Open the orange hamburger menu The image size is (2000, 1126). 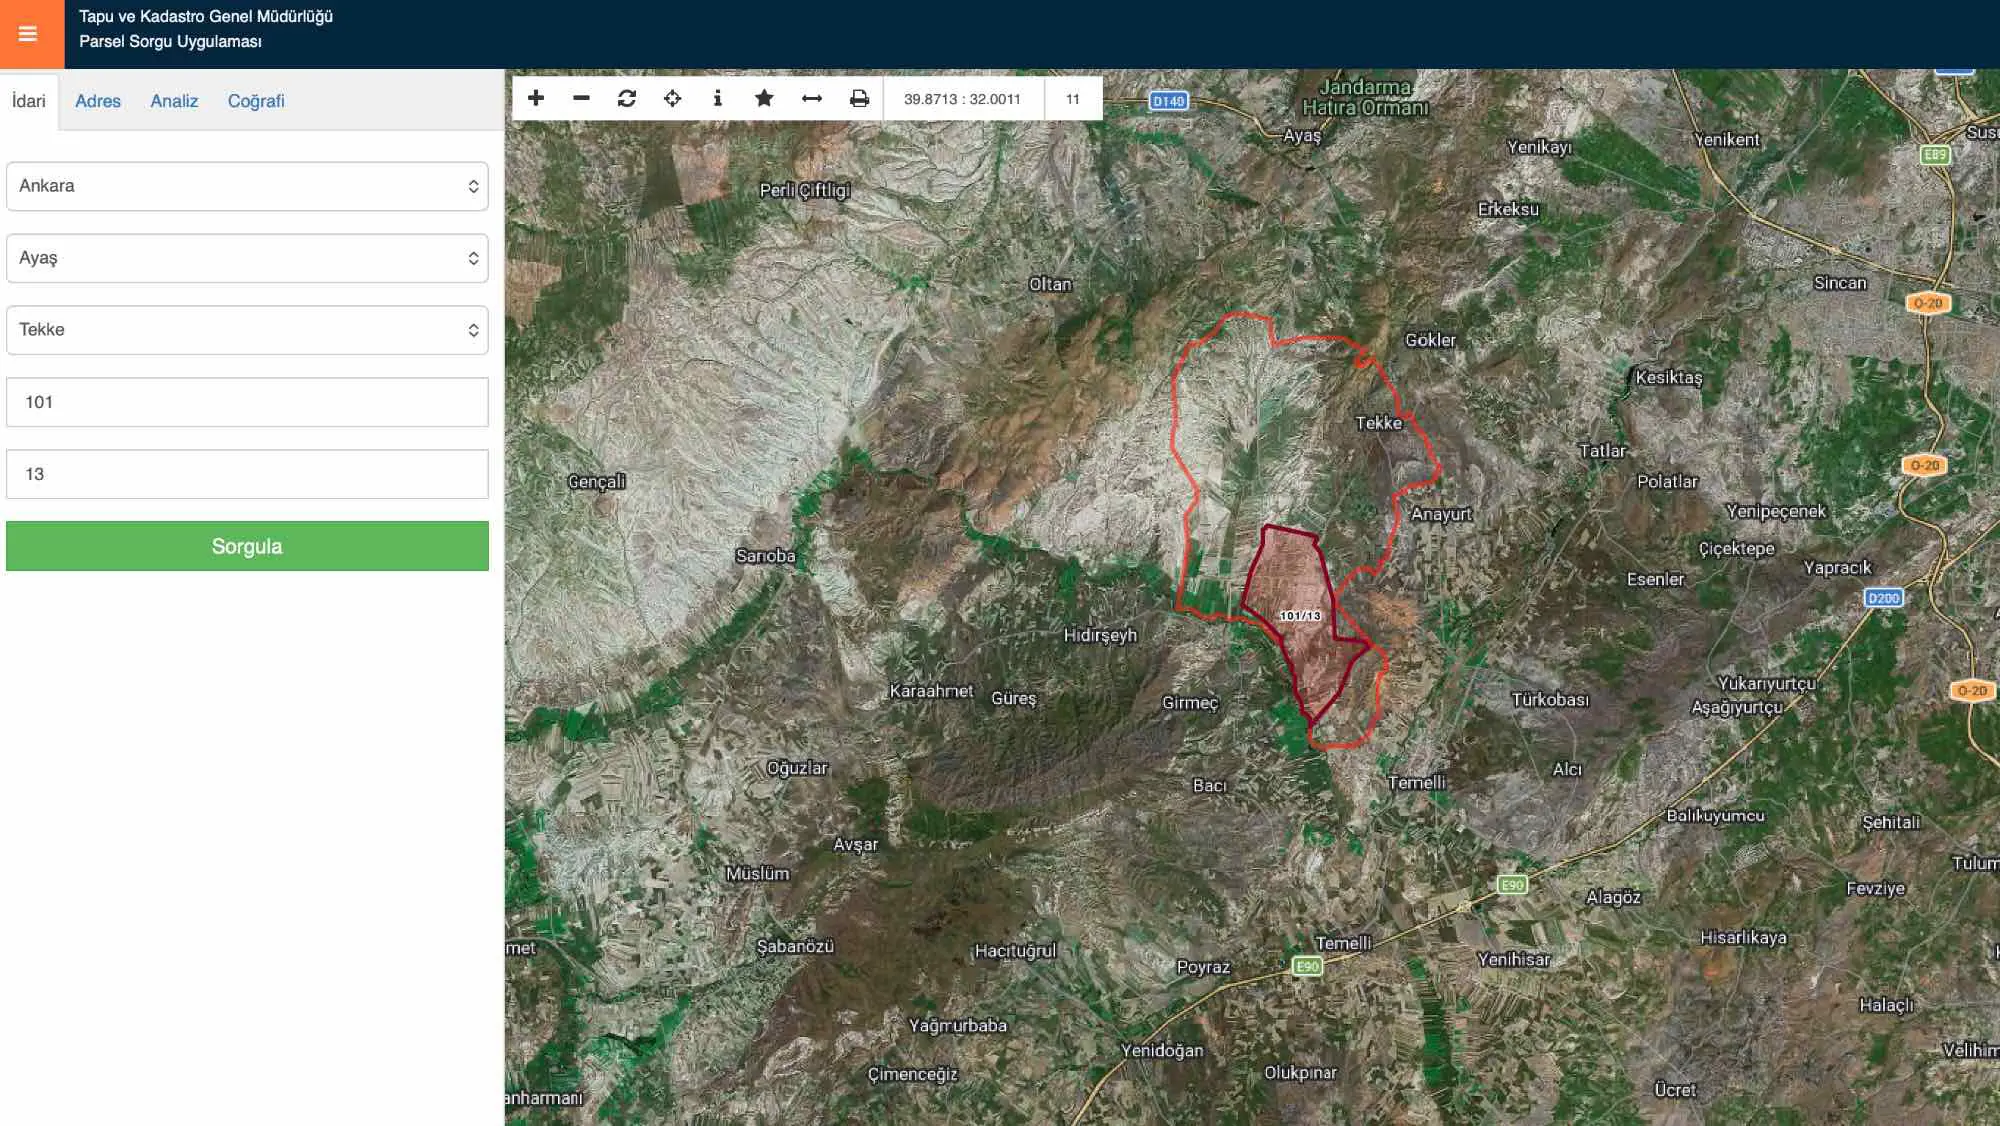point(28,34)
